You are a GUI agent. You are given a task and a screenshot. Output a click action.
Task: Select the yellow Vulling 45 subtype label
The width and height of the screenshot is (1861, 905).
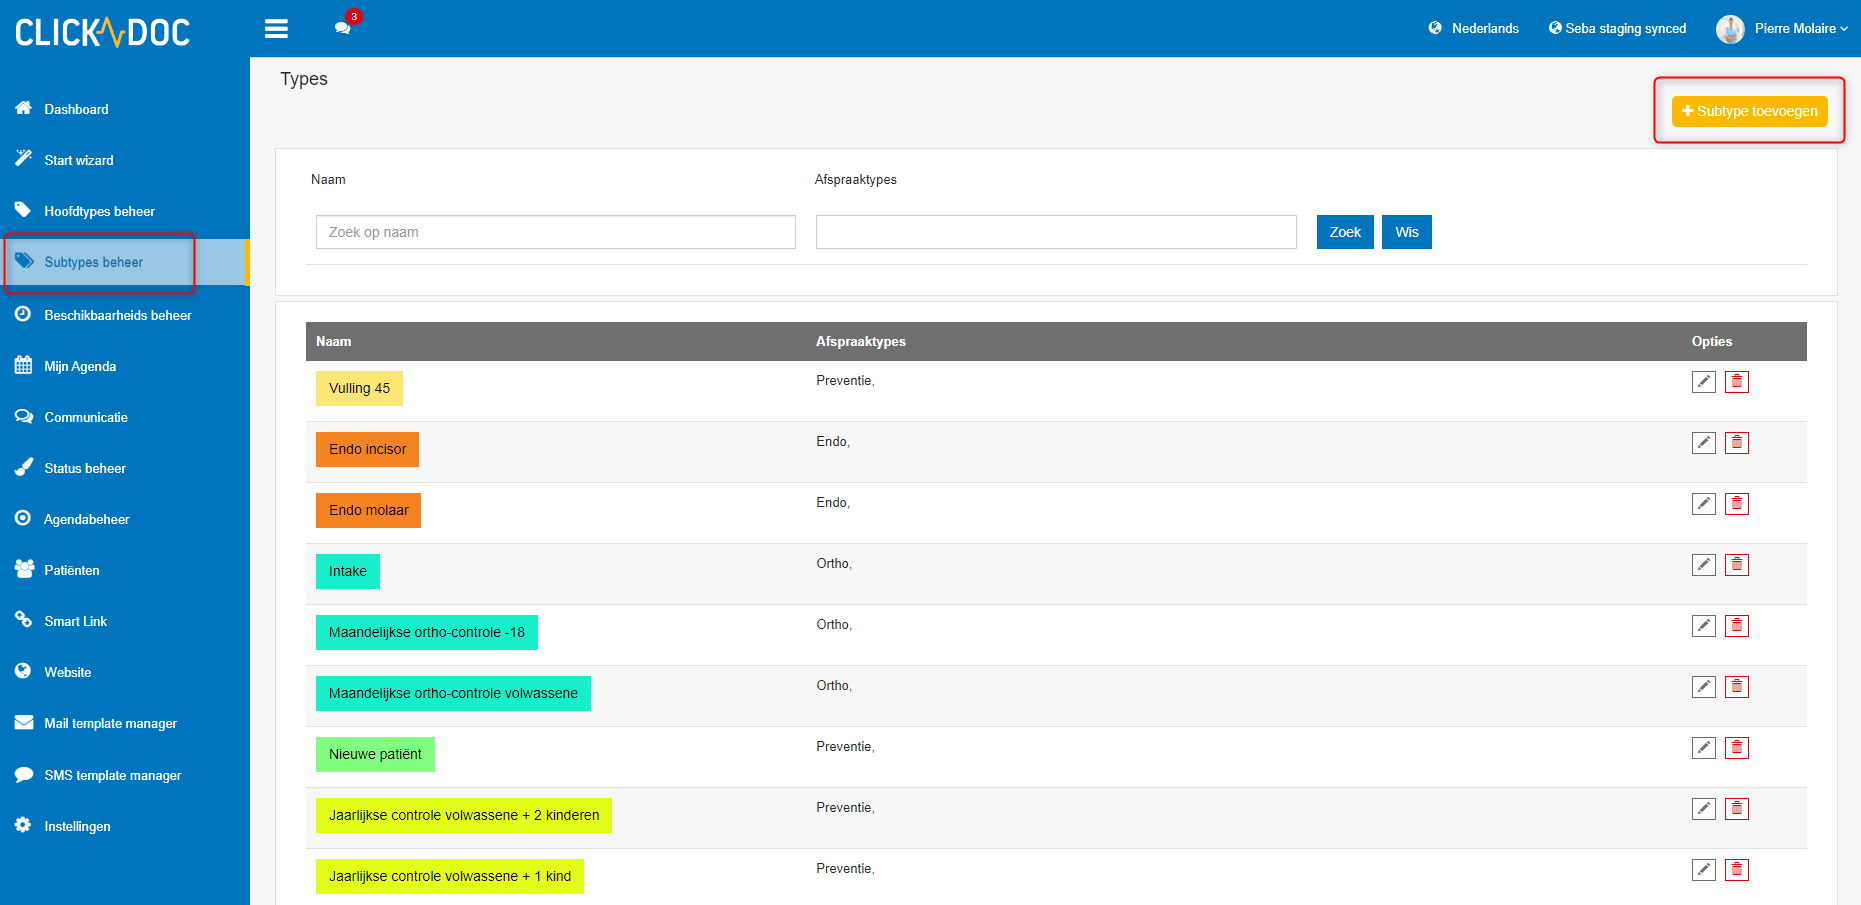click(359, 388)
